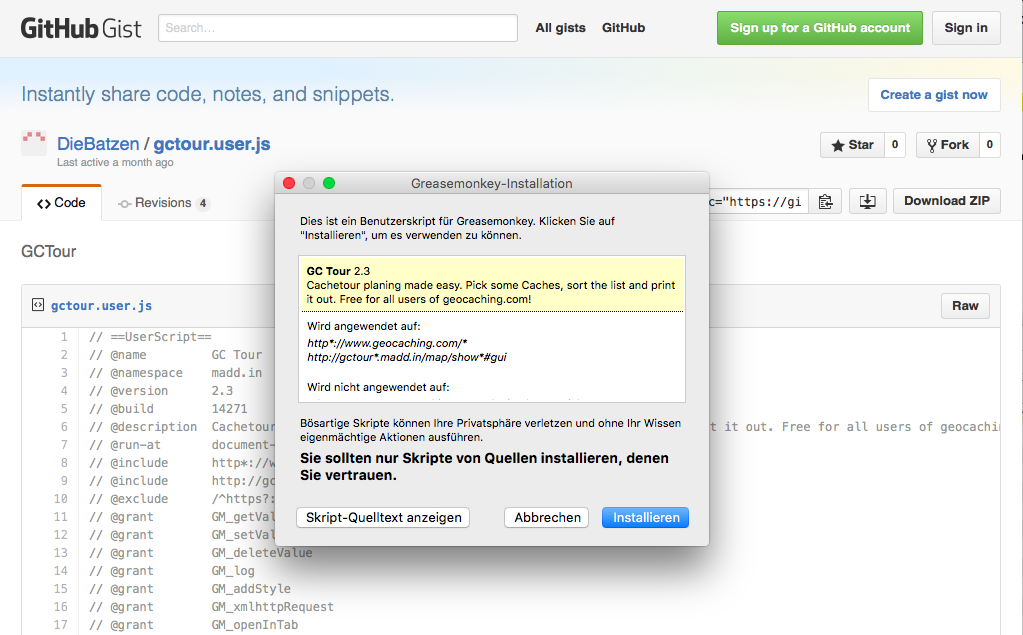The height and width of the screenshot is (635, 1023).
Task: Open the gctour.user.js gist title link
Action: coord(211,144)
